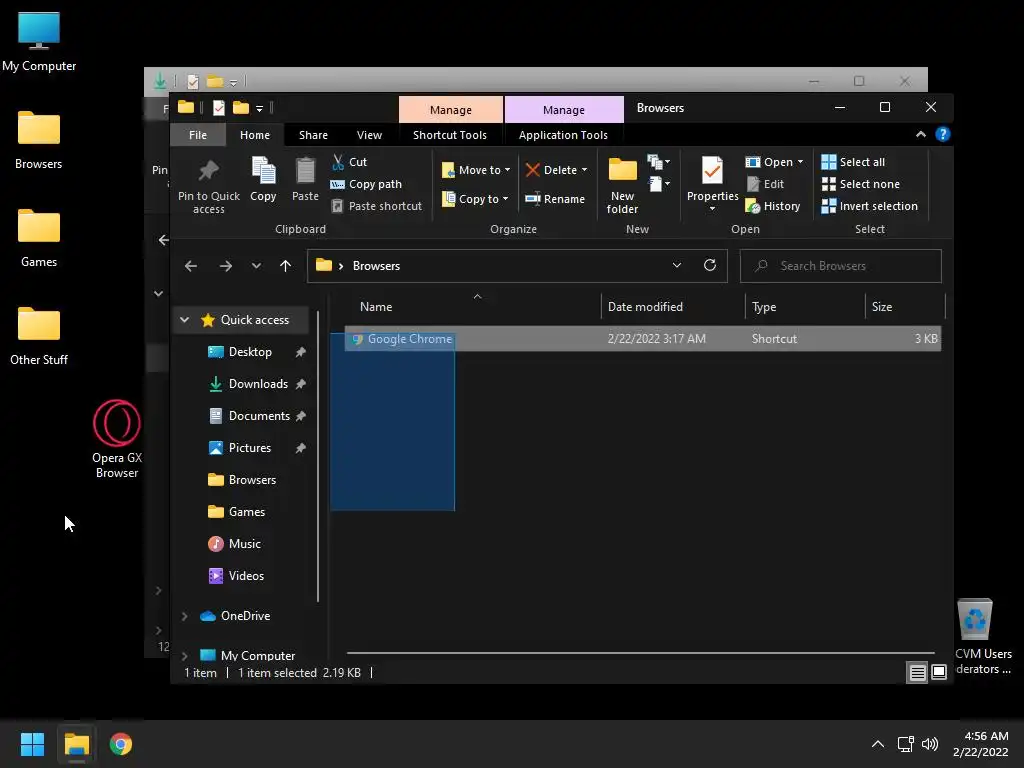The width and height of the screenshot is (1024, 768).
Task: Cut the selected item
Action: click(349, 161)
